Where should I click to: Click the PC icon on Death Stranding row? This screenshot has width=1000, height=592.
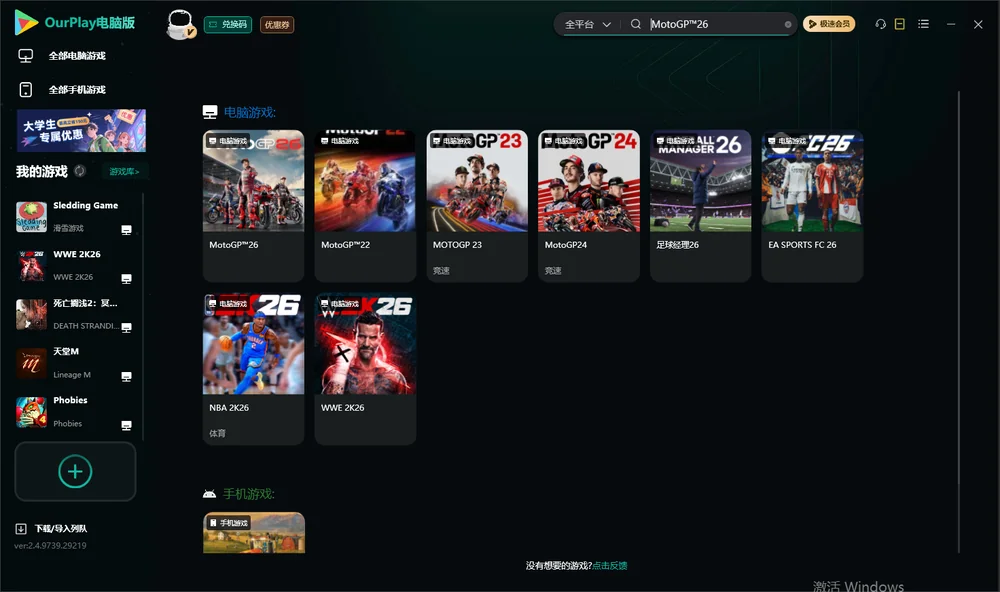point(126,328)
